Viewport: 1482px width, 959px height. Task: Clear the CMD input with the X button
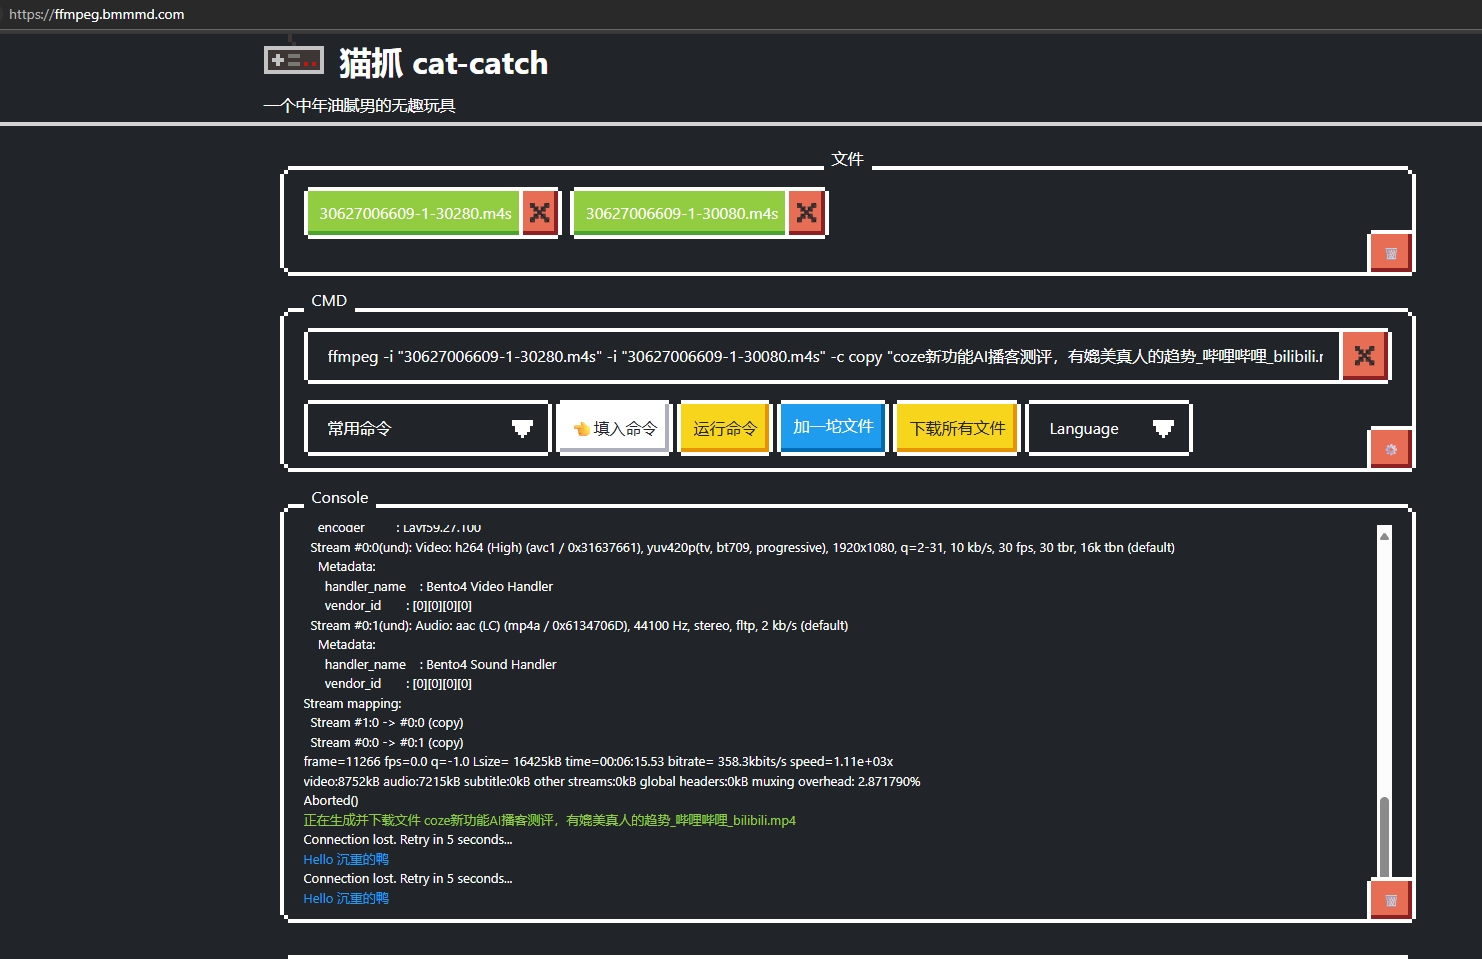(x=1364, y=356)
